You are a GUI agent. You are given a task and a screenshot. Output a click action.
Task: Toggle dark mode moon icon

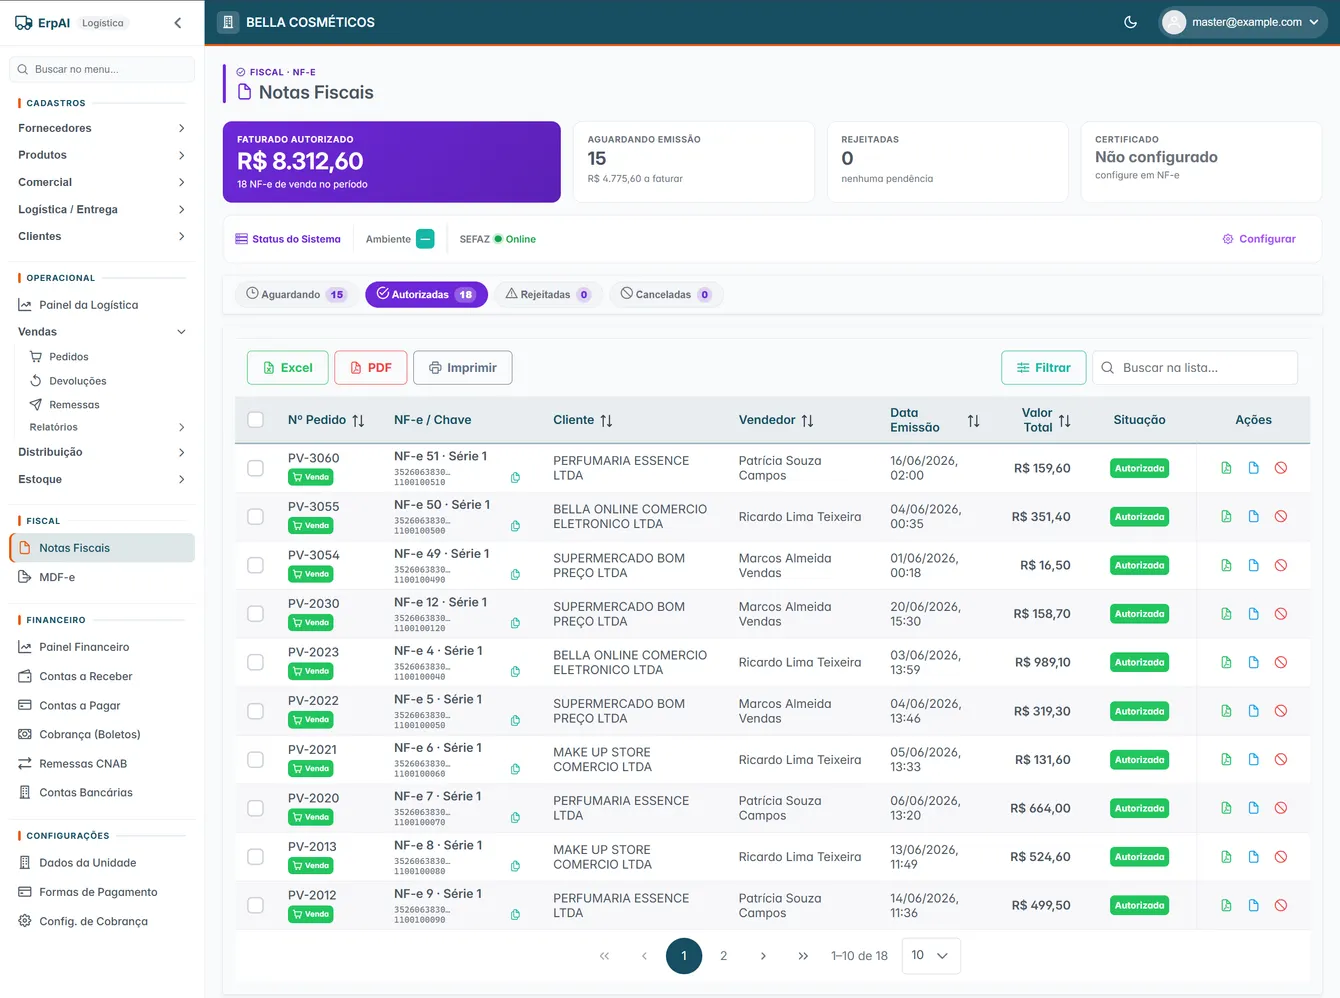[x=1130, y=22]
